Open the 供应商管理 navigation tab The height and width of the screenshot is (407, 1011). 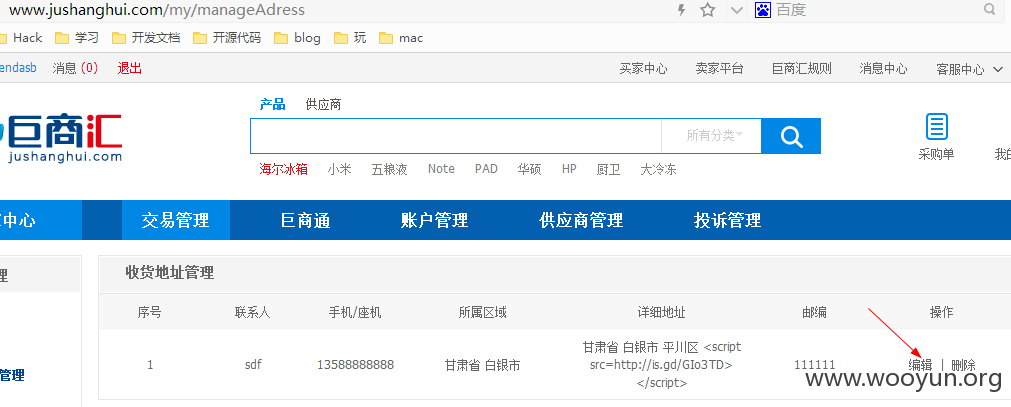[581, 220]
